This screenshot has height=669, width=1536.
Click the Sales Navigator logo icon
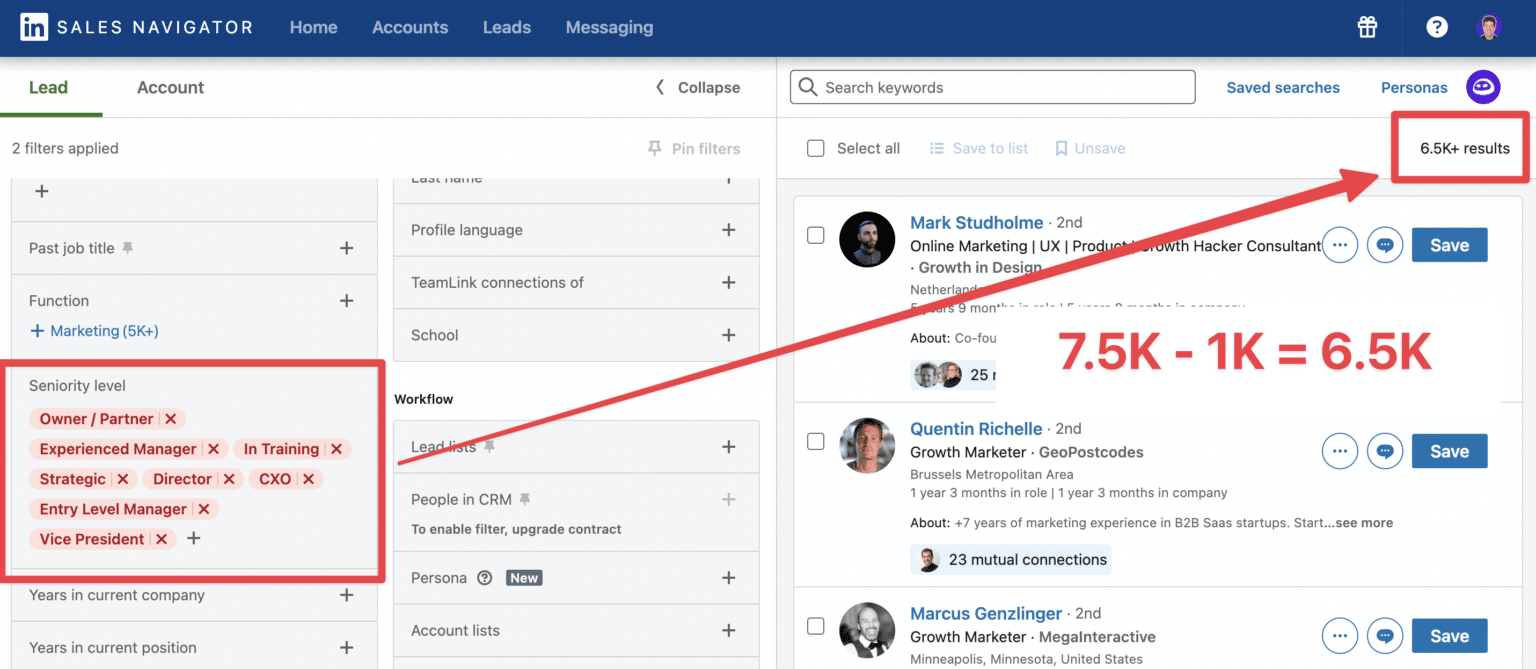pos(33,27)
